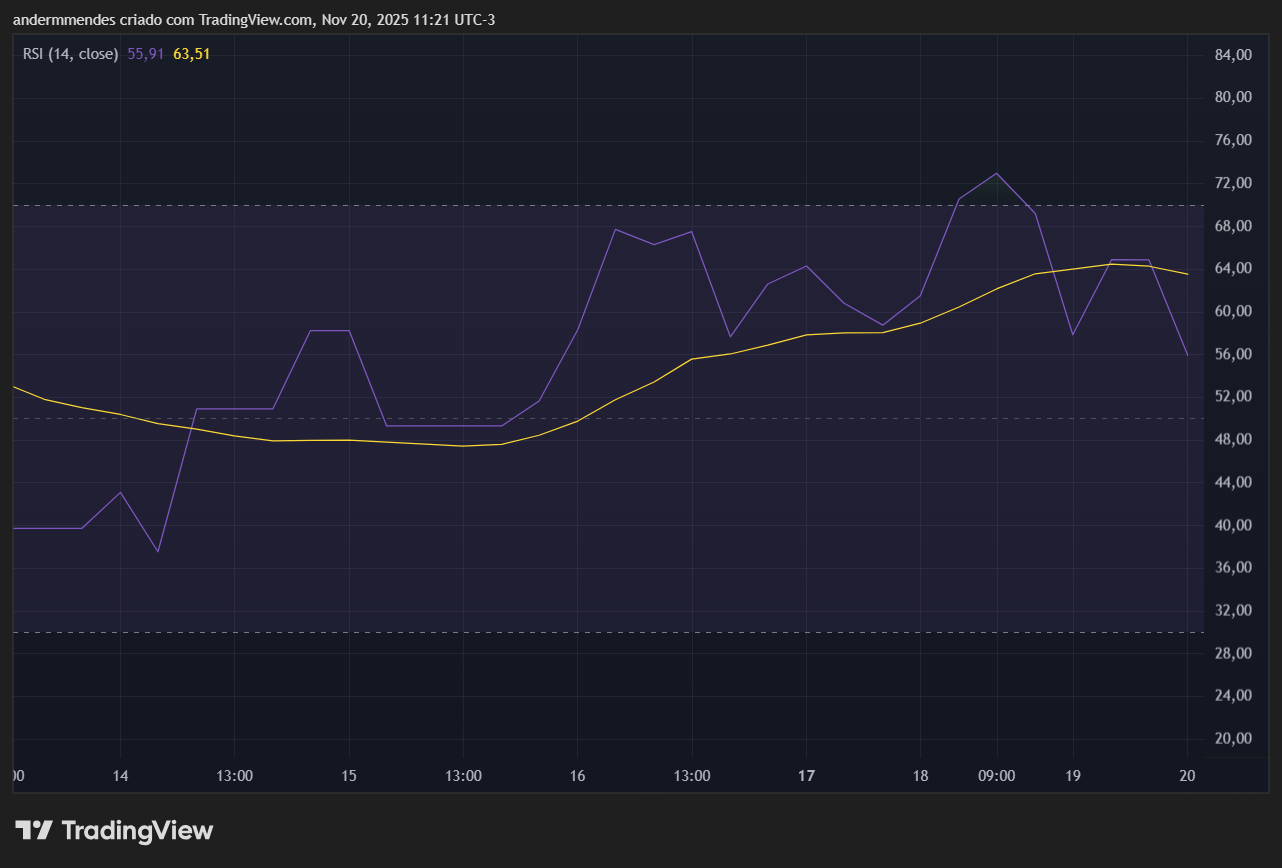Click the RSI peak near 72 above 18
The image size is (1282, 868).
(995, 174)
